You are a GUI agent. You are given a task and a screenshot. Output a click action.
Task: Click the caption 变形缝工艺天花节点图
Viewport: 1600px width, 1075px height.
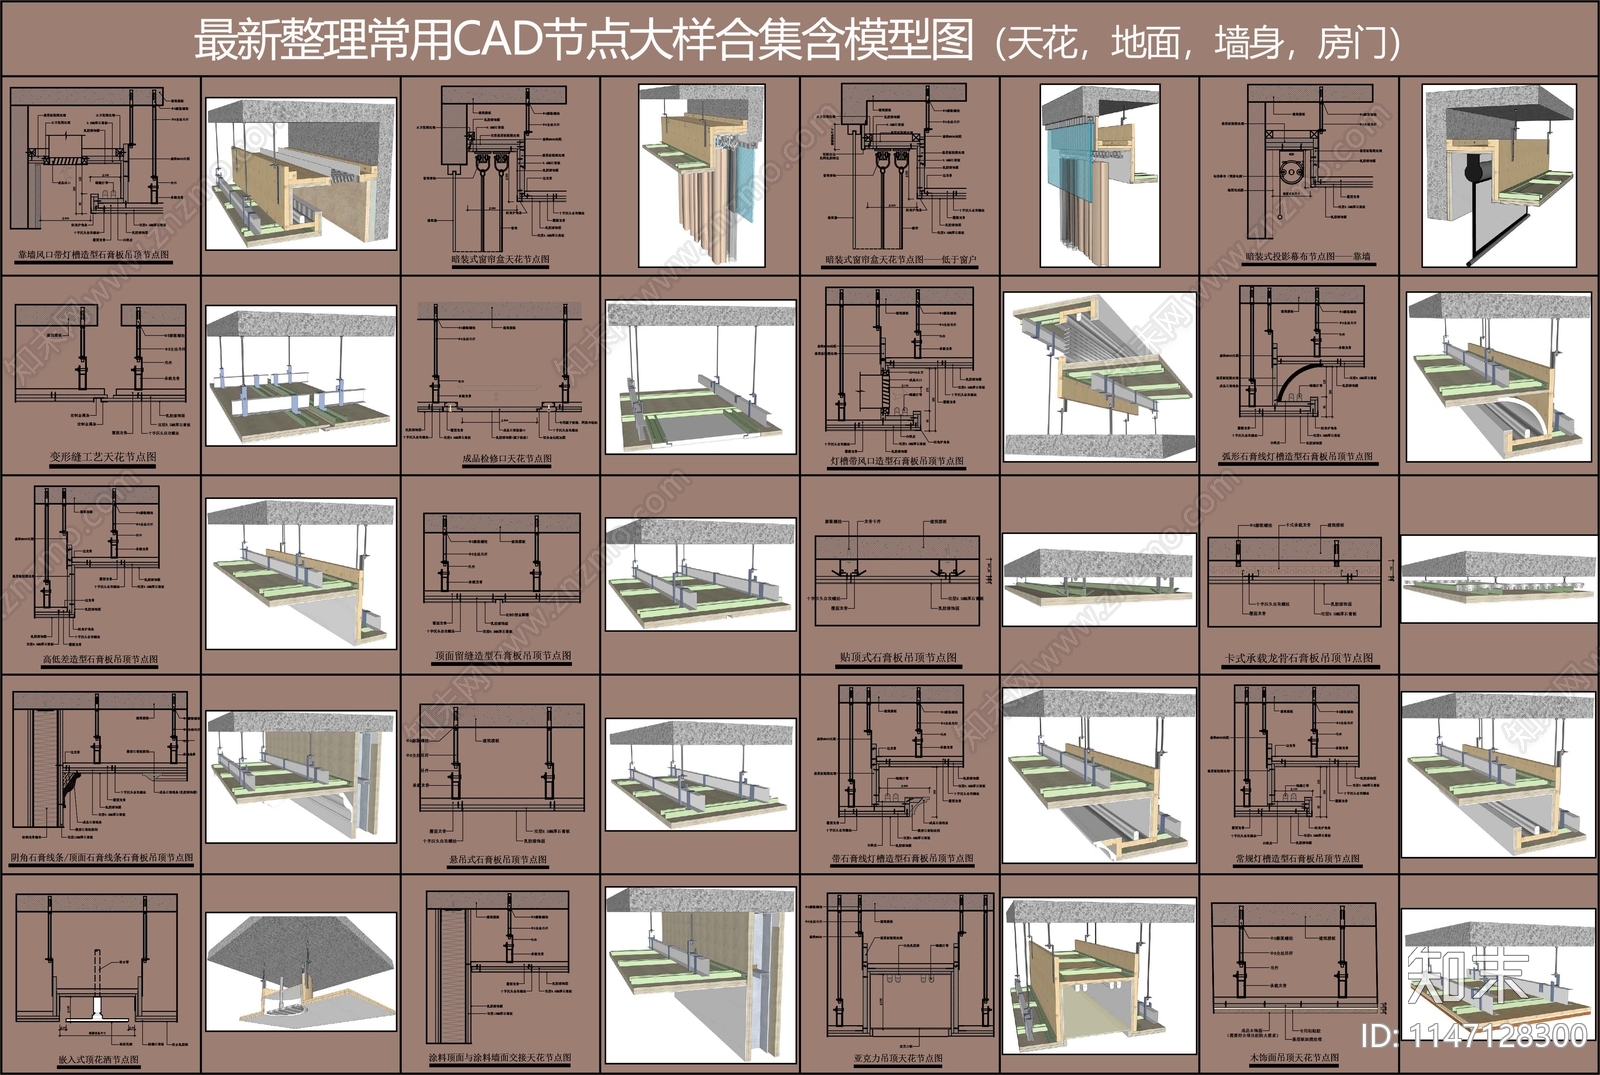pos(103,457)
